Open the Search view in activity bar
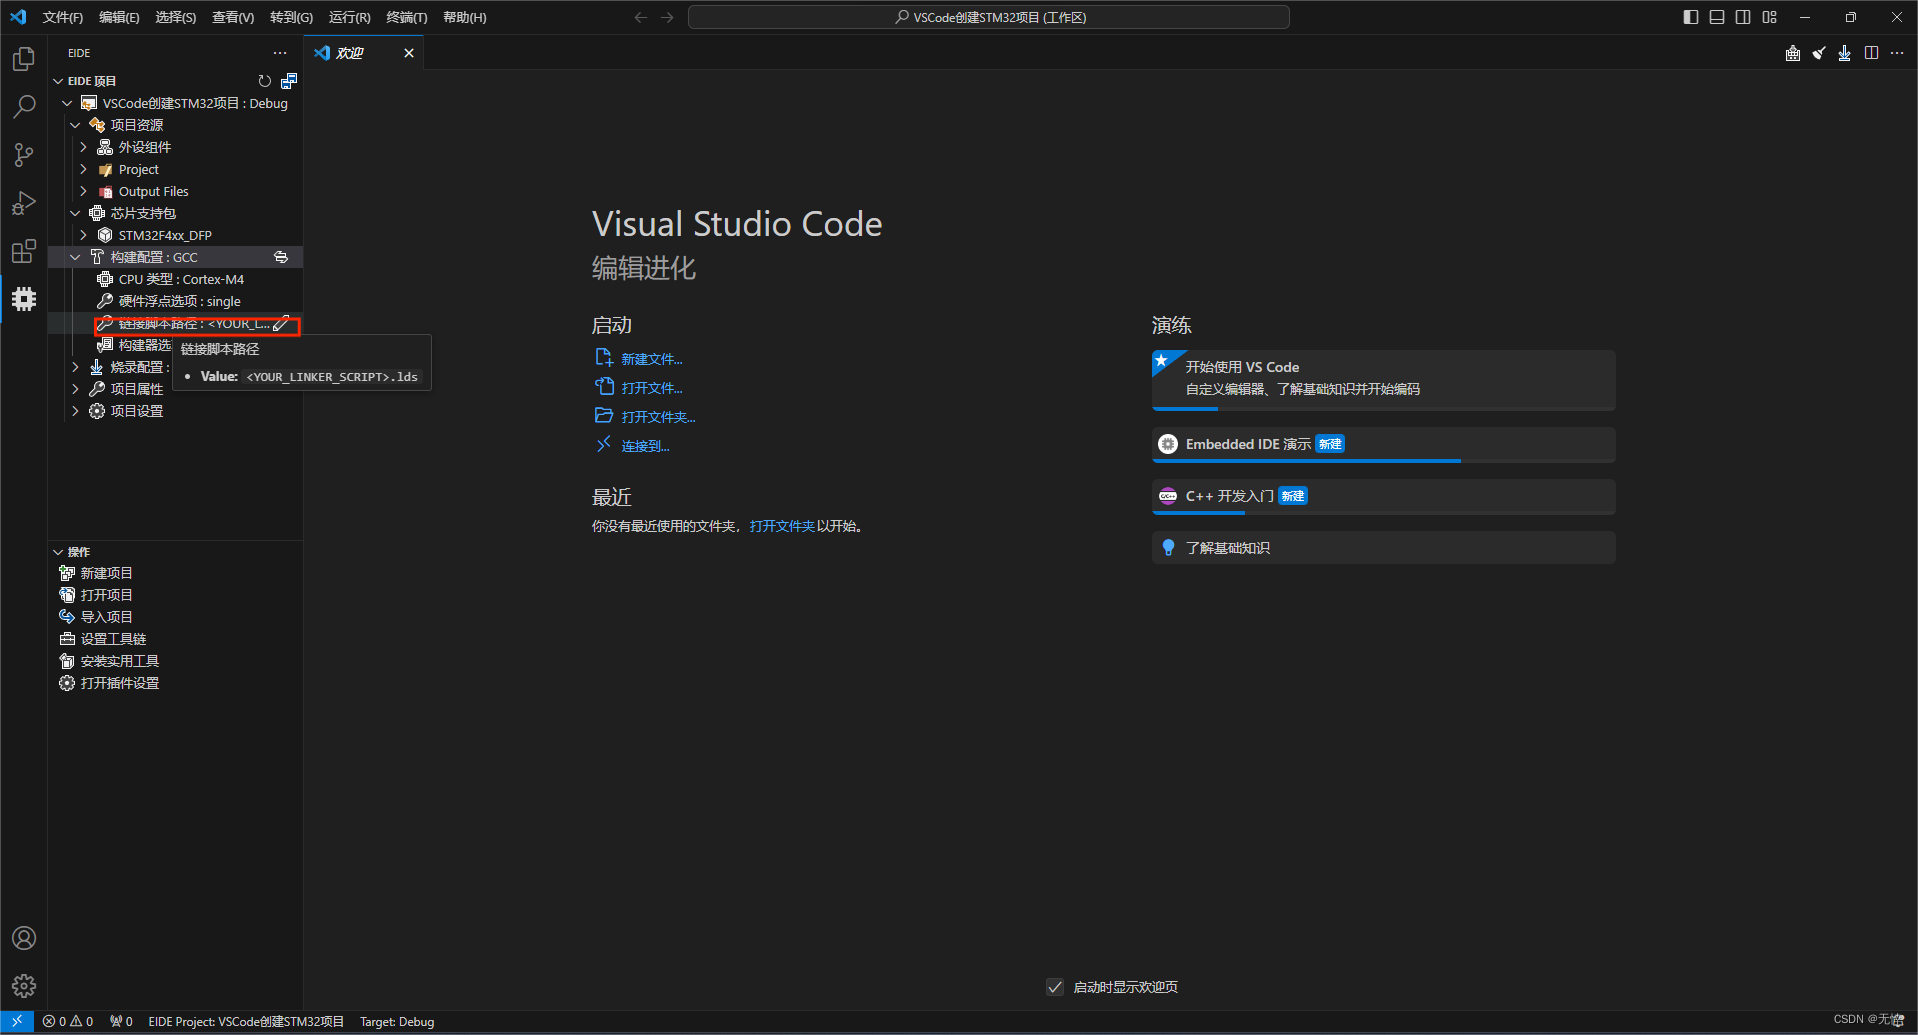The height and width of the screenshot is (1035, 1918). [24, 107]
